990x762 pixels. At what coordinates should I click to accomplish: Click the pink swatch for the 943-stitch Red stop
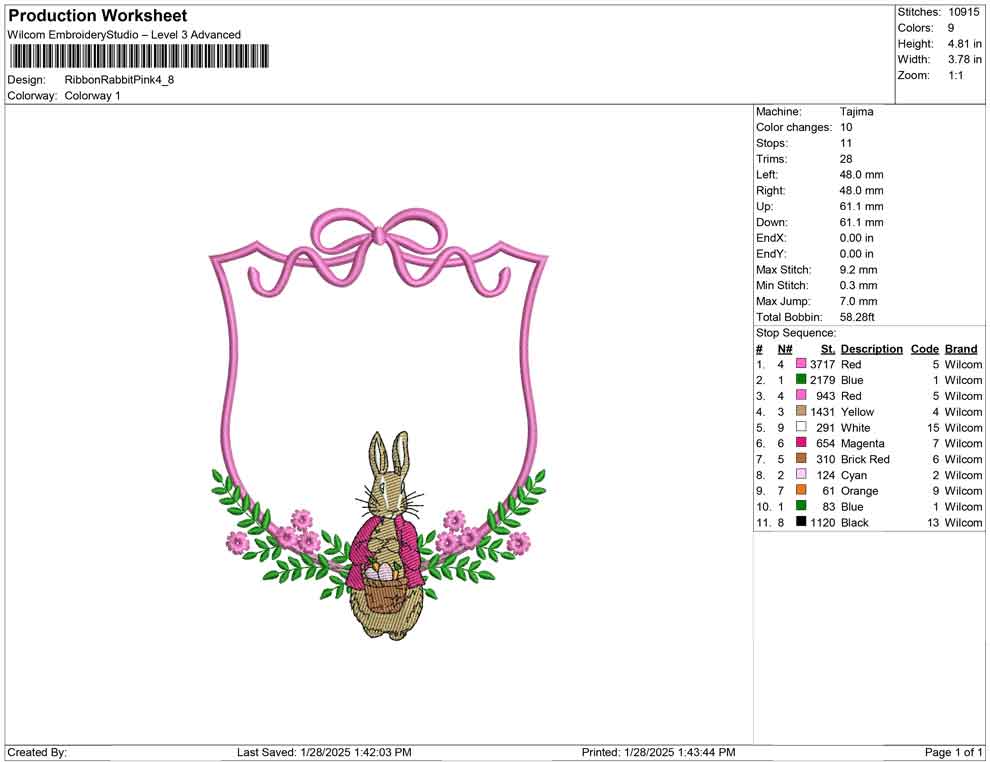[x=801, y=395]
